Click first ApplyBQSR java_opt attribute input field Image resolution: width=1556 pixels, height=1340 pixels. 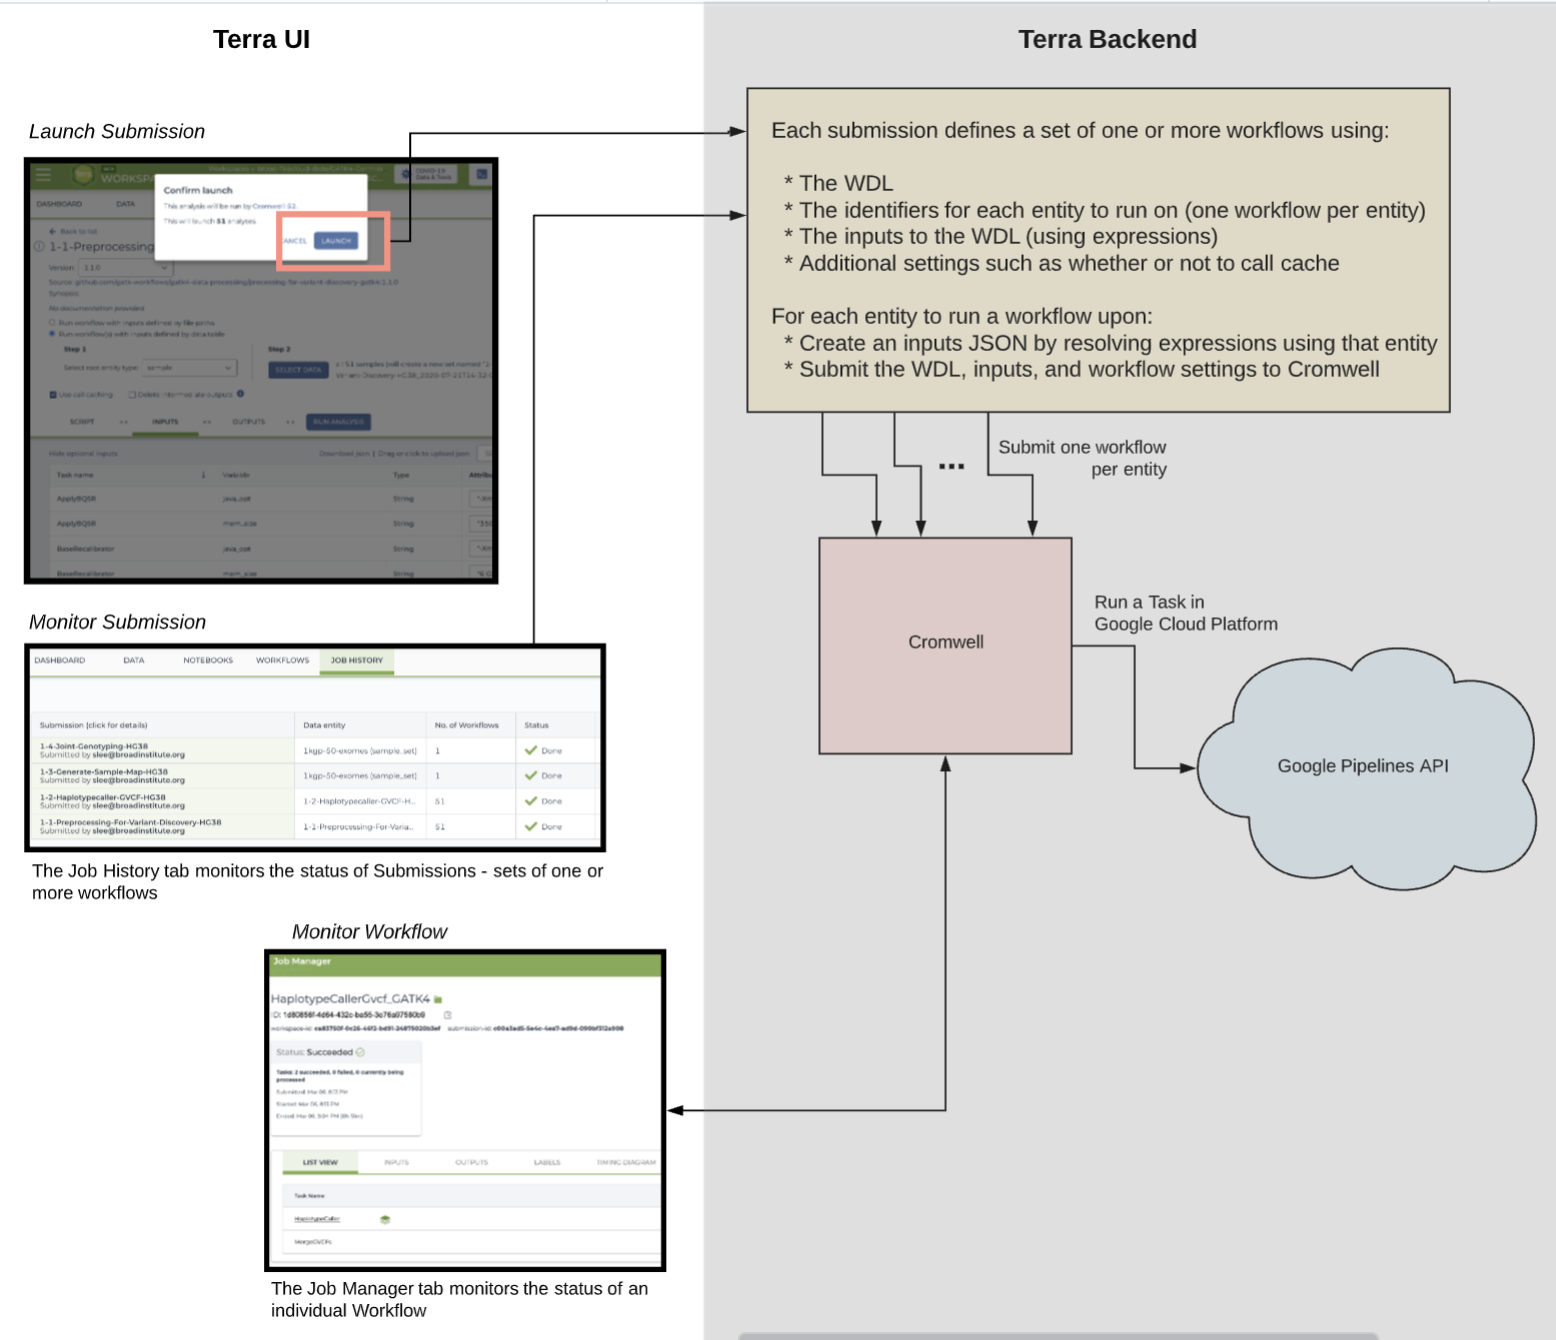[x=482, y=498]
